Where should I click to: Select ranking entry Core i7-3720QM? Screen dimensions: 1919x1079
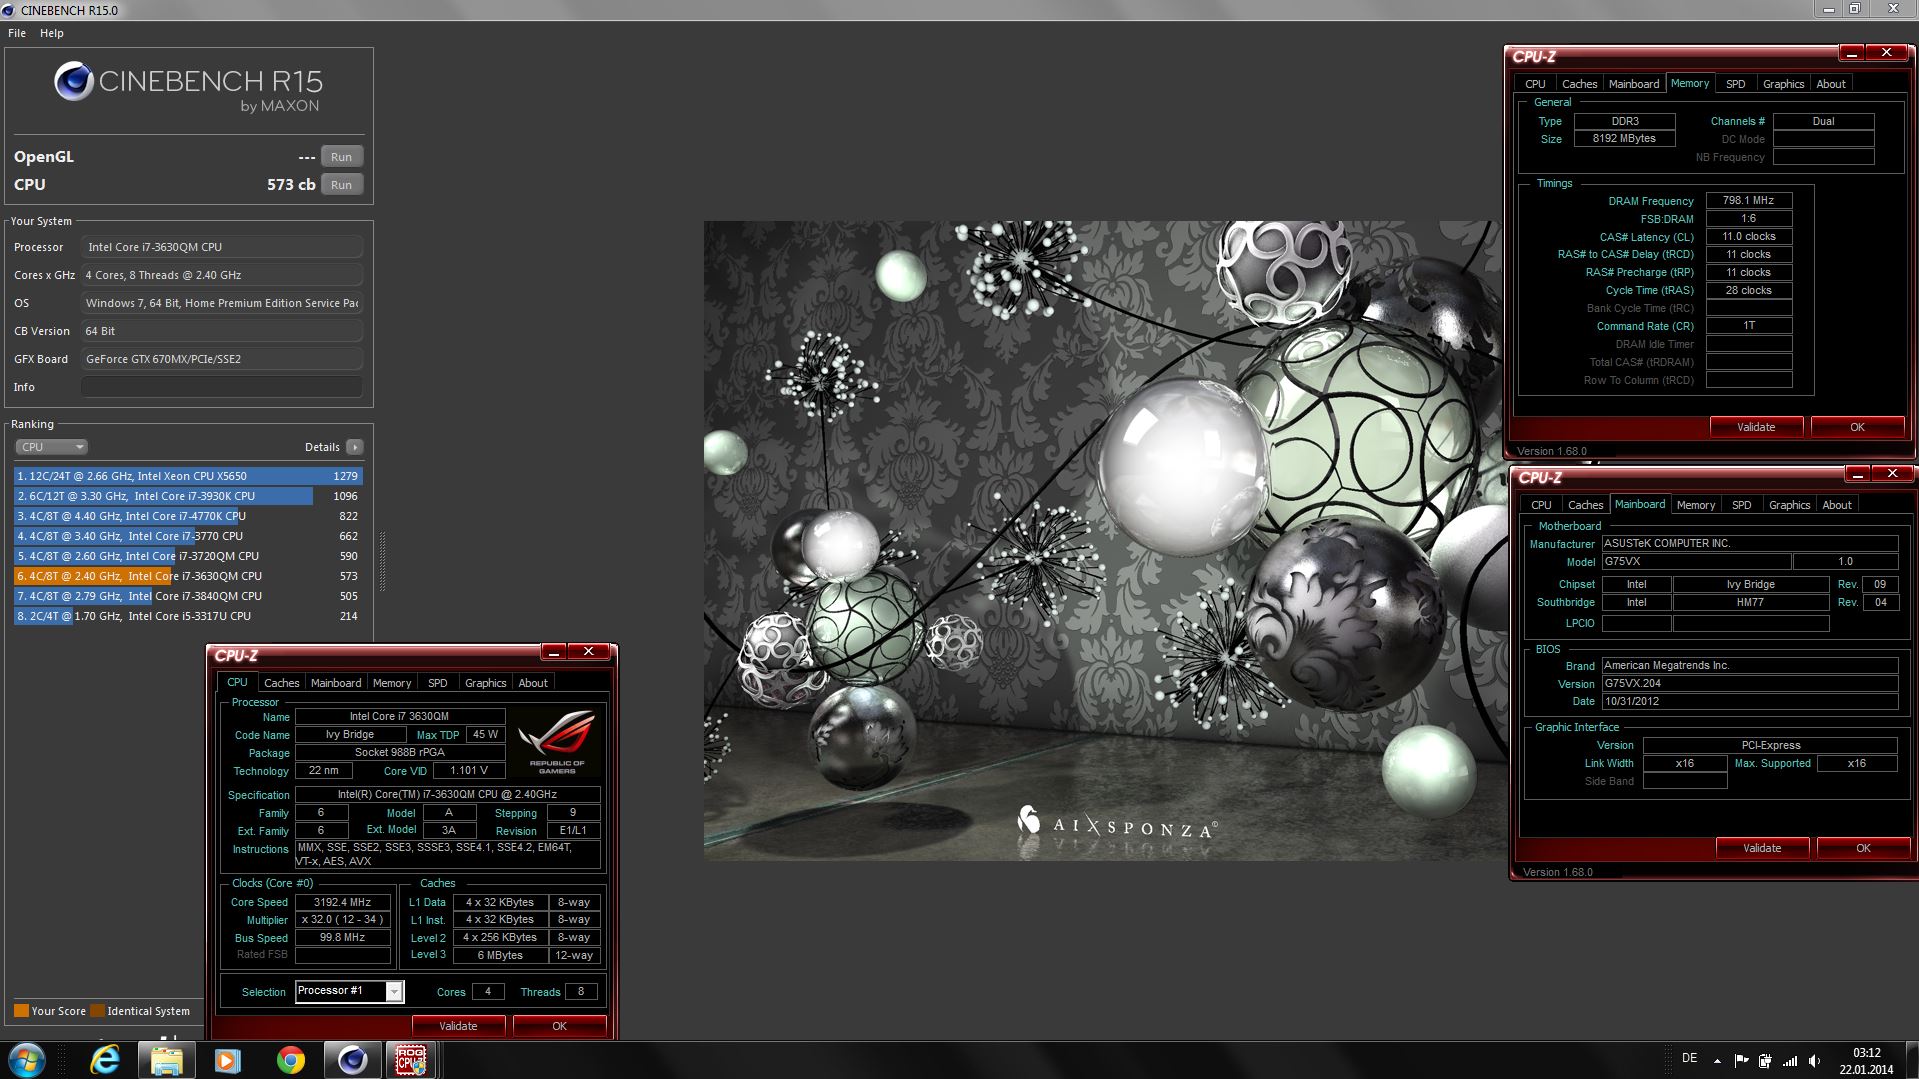188,556
